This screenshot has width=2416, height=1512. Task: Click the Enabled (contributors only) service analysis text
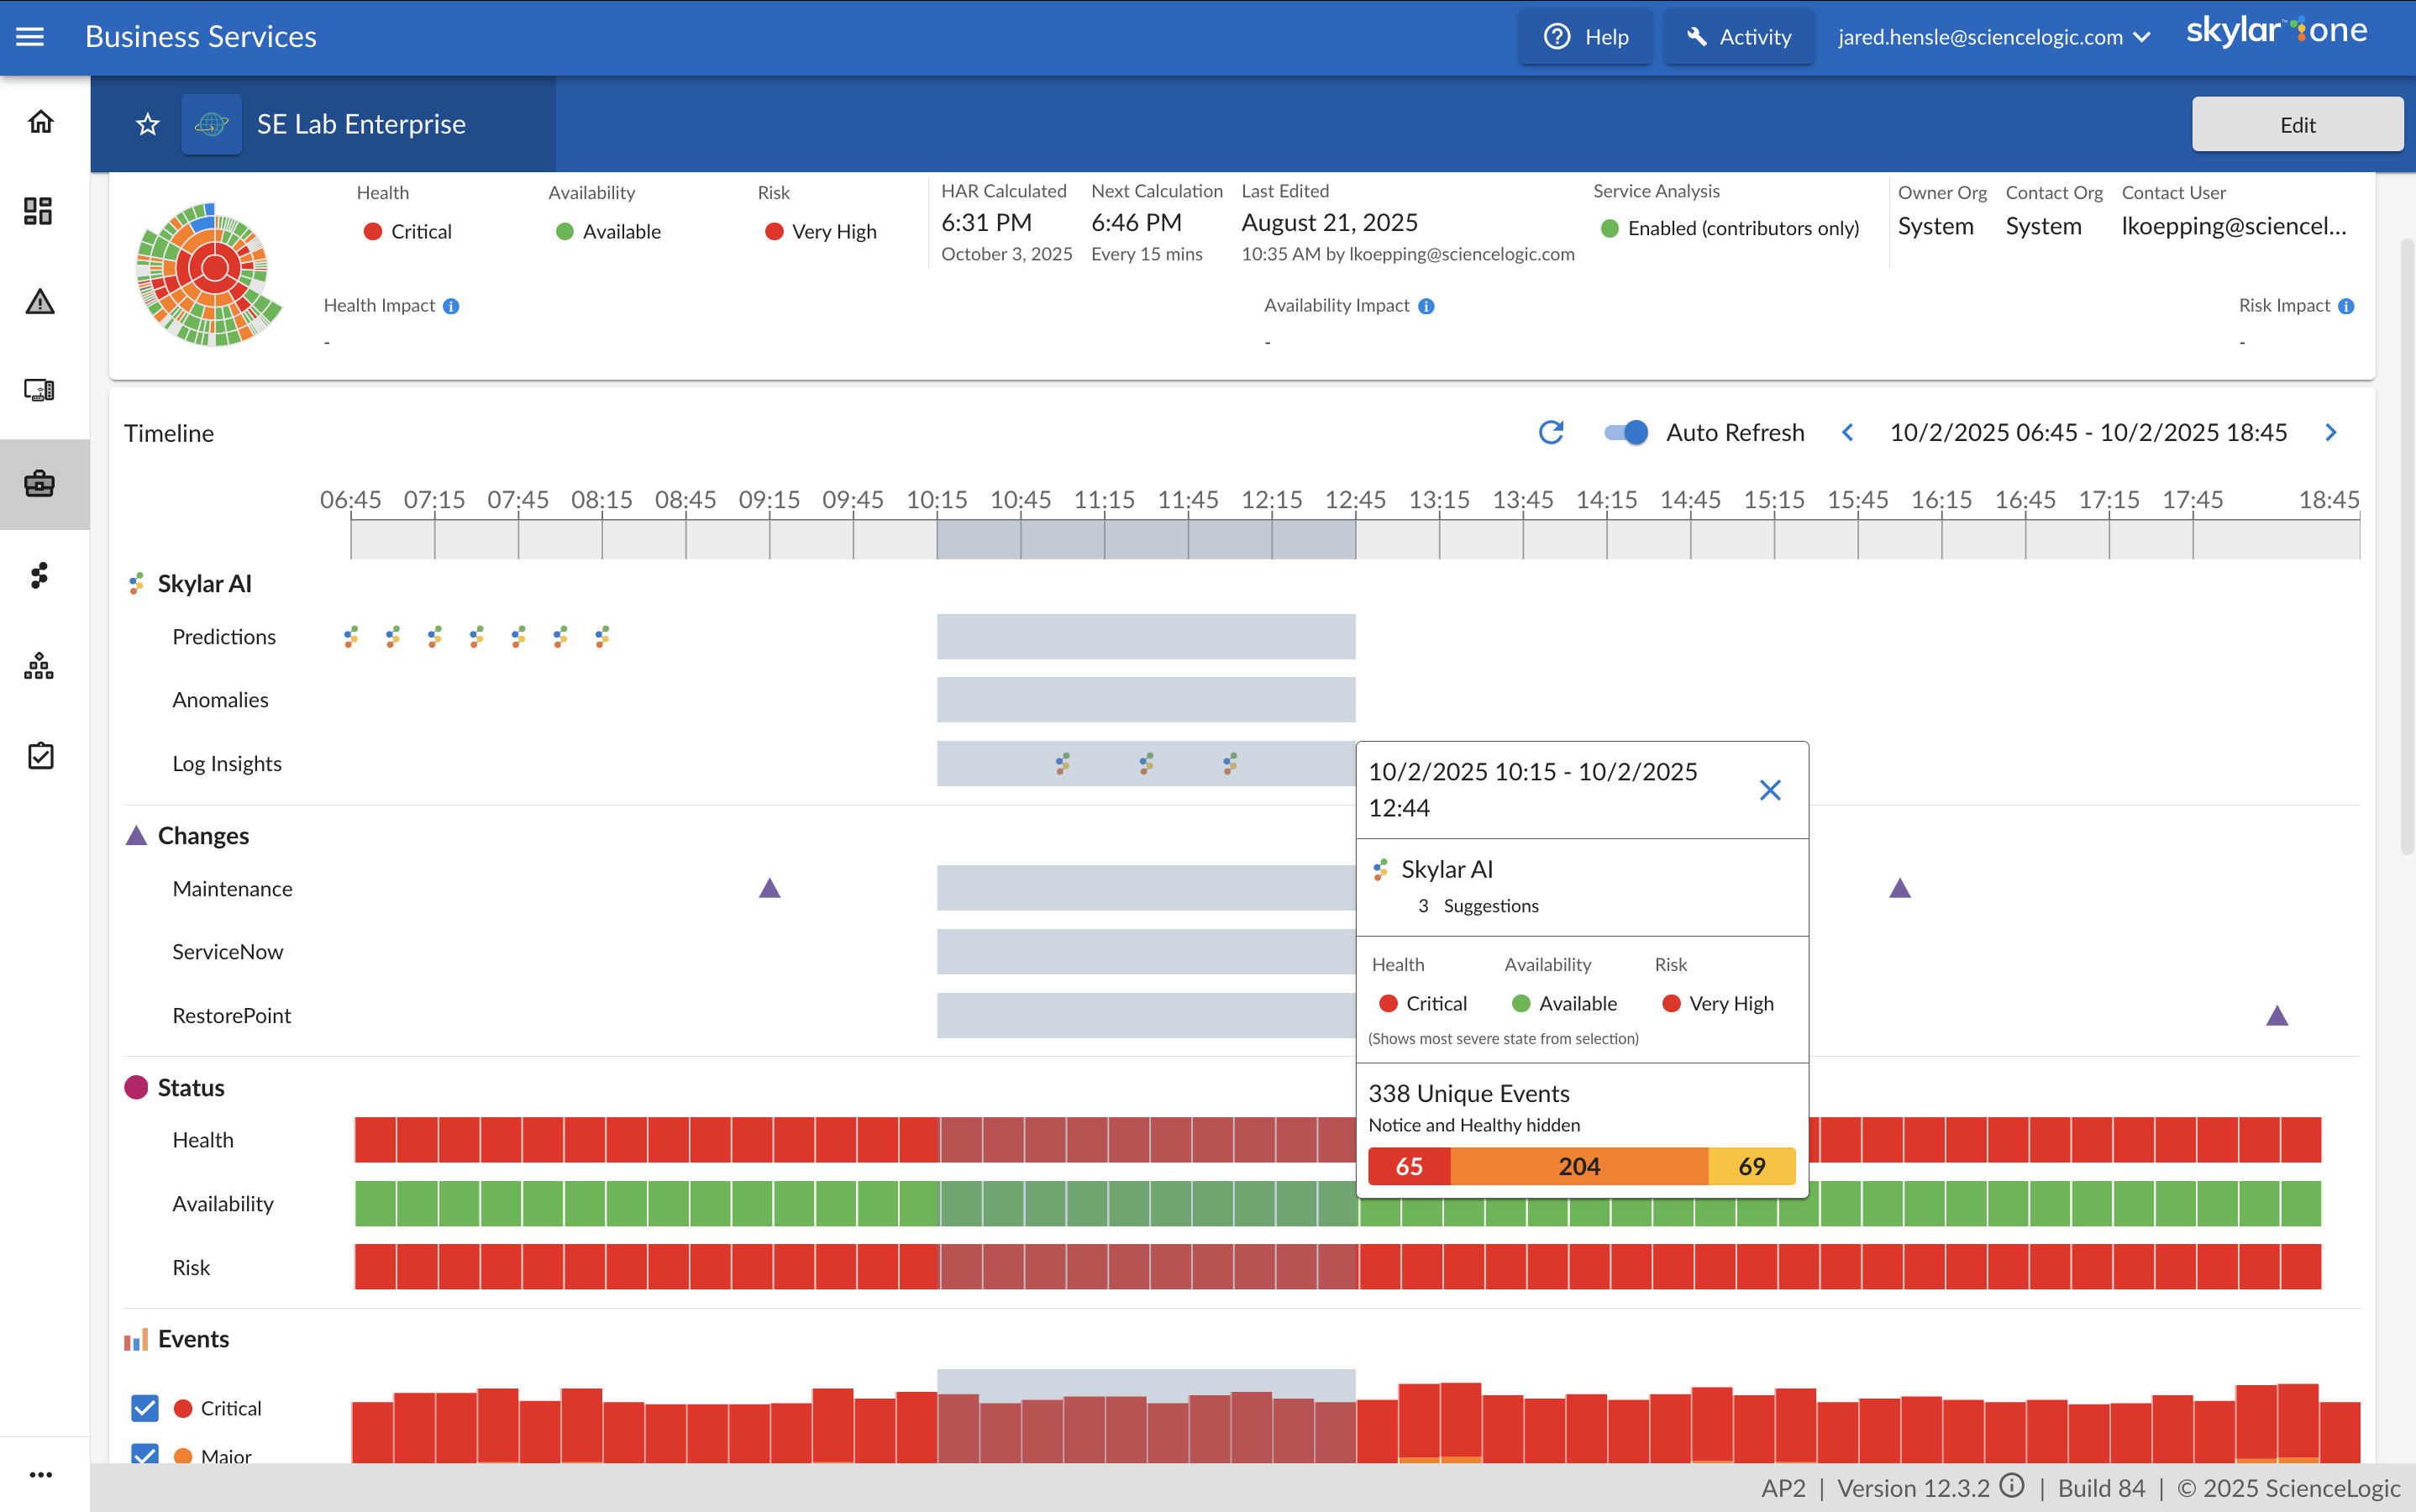1743,228
